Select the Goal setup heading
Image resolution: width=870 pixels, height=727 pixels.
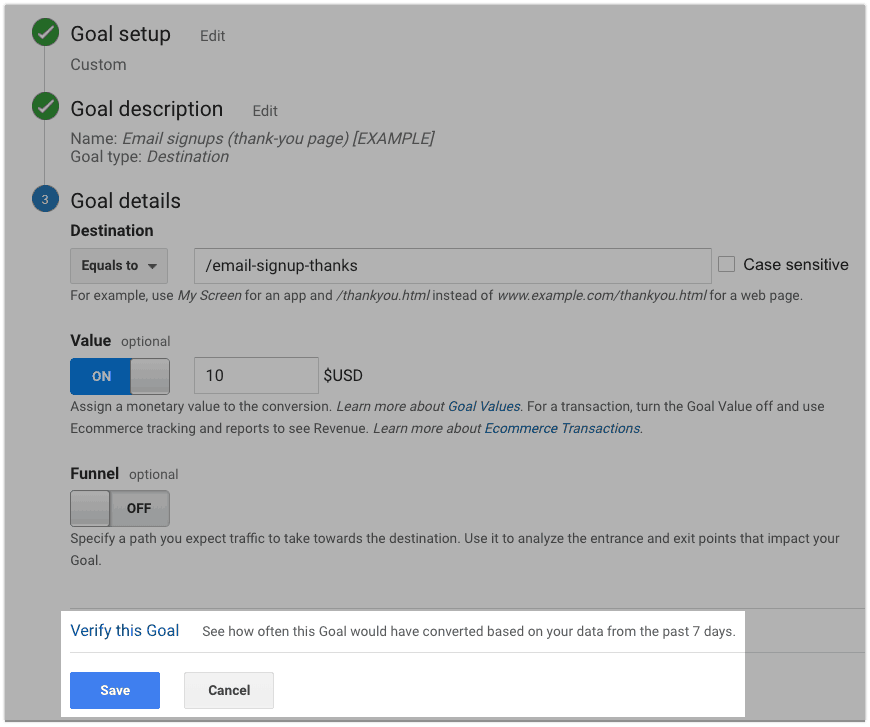[120, 34]
